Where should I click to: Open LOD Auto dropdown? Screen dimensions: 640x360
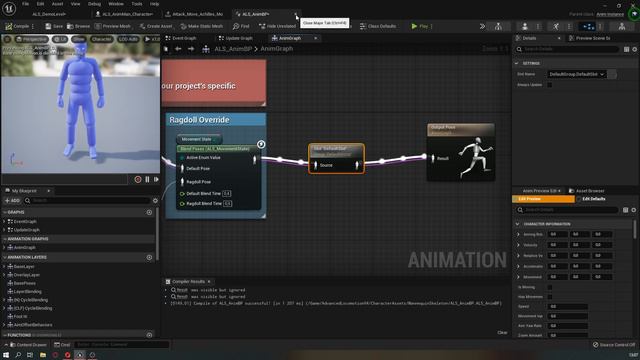(x=128, y=39)
